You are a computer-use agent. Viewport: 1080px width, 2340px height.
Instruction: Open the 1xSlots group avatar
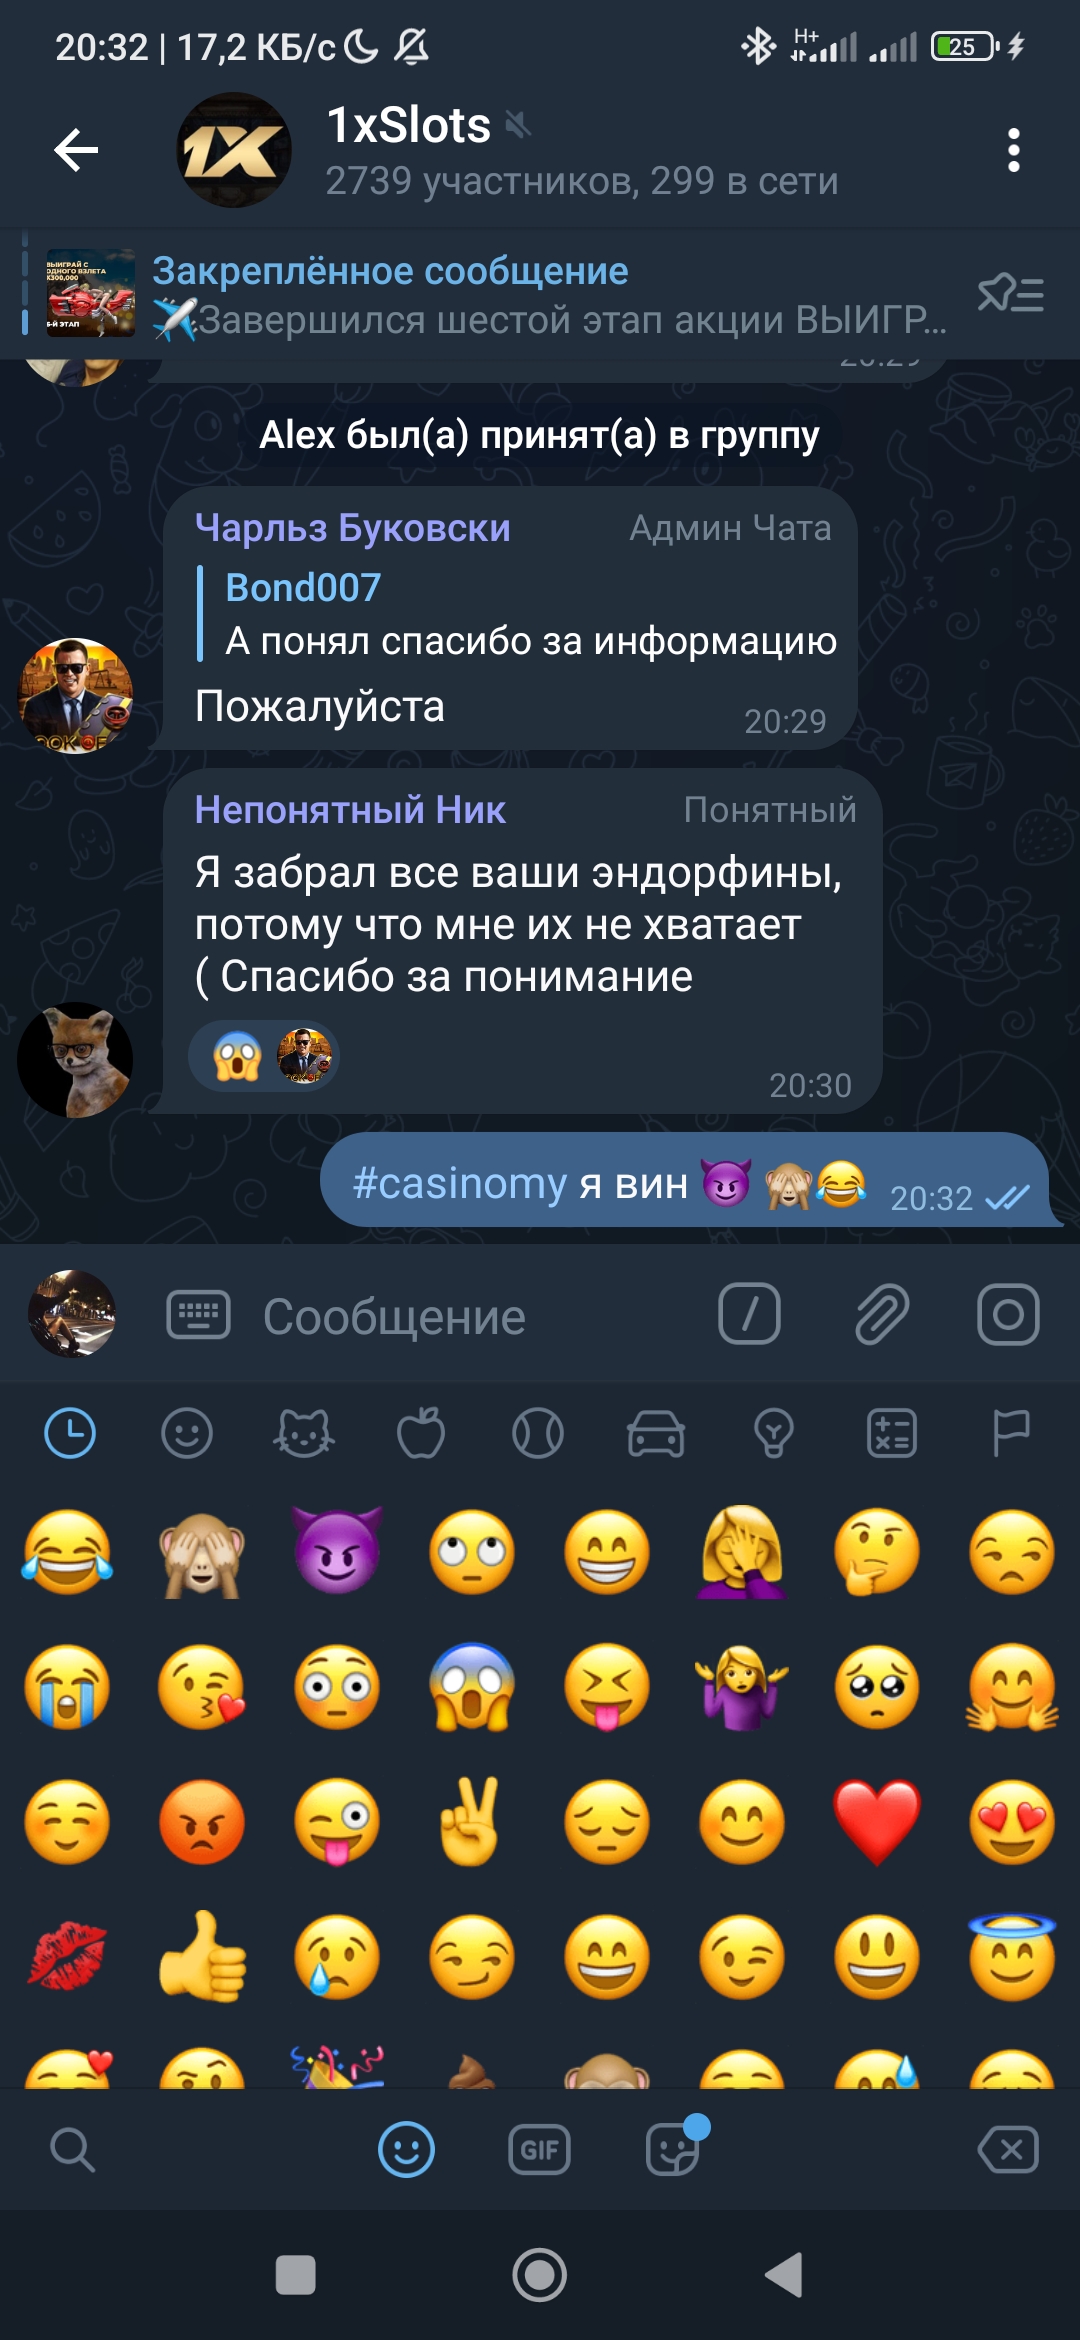pos(234,151)
